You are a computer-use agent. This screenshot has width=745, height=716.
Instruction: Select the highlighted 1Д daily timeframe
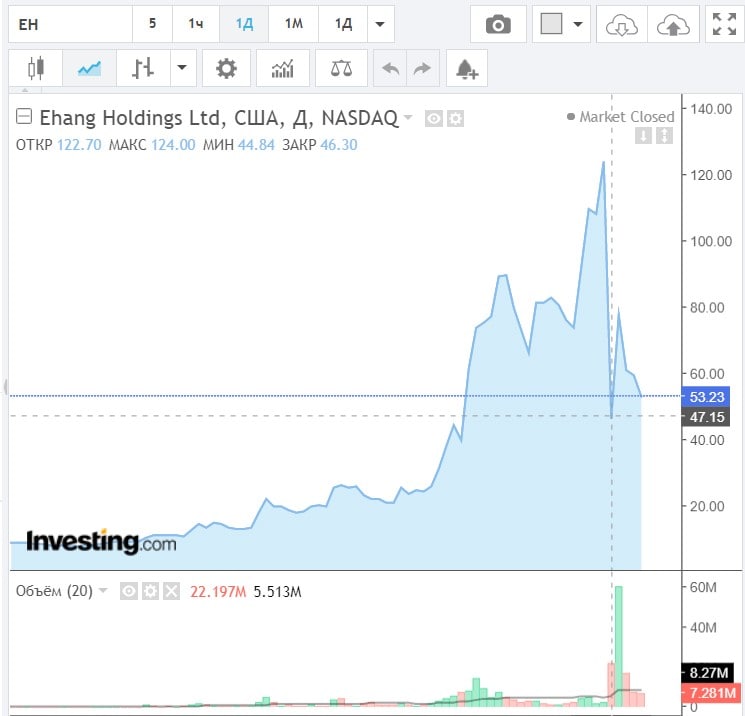tap(244, 24)
